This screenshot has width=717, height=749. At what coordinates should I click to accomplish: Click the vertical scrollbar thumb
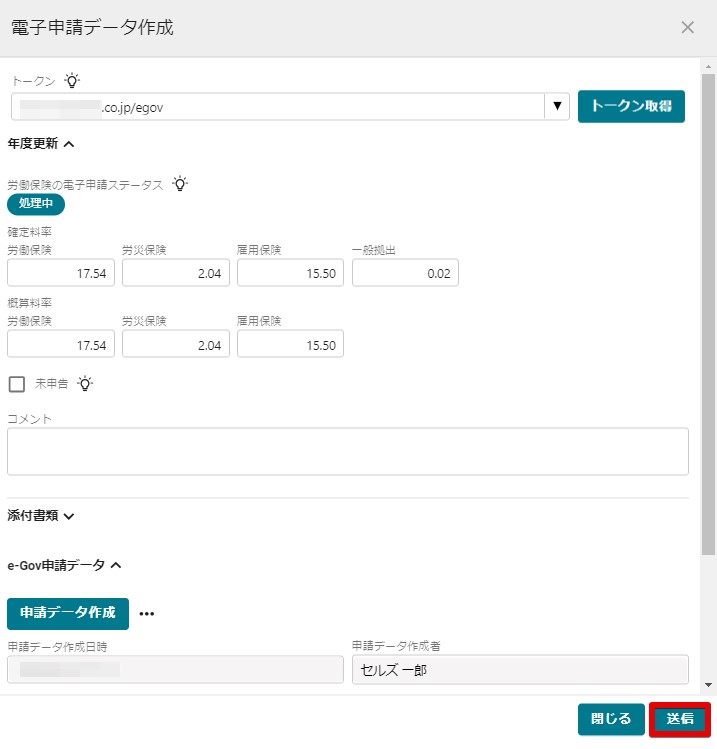tap(708, 314)
